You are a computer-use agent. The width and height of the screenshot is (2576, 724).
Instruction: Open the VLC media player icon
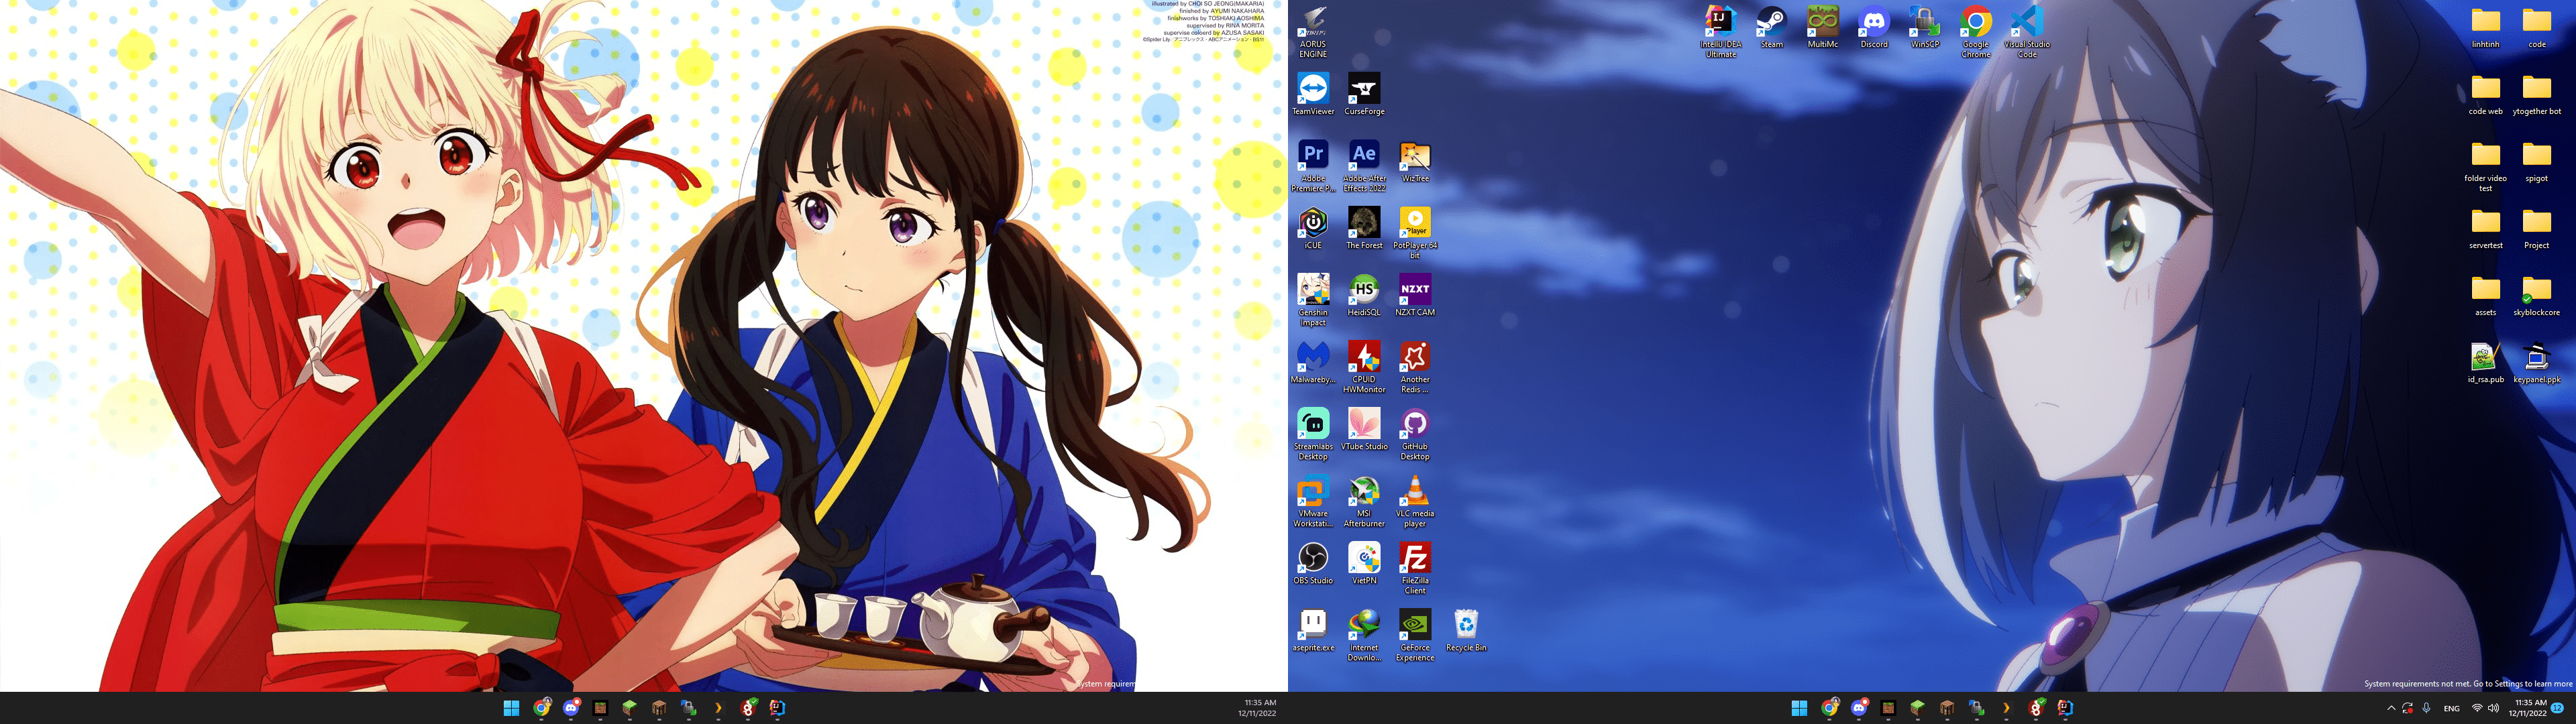coord(1414,492)
